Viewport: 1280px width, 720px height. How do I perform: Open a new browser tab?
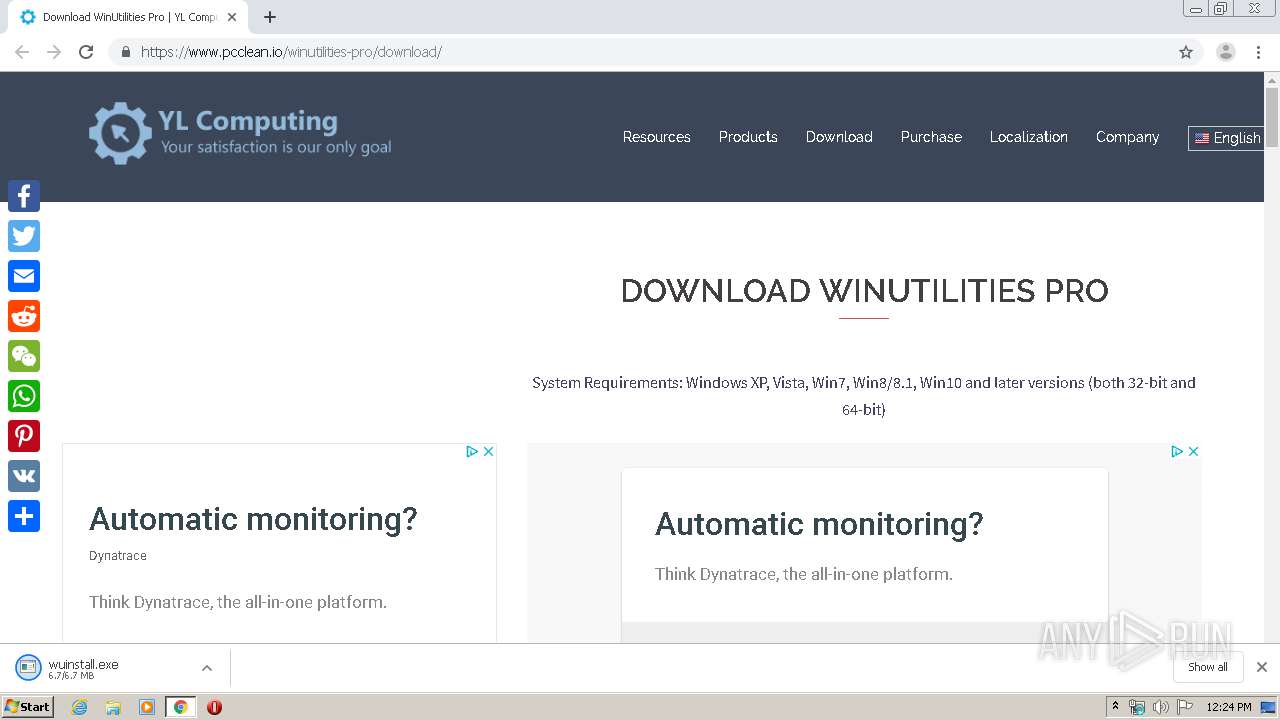pyautogui.click(x=270, y=17)
